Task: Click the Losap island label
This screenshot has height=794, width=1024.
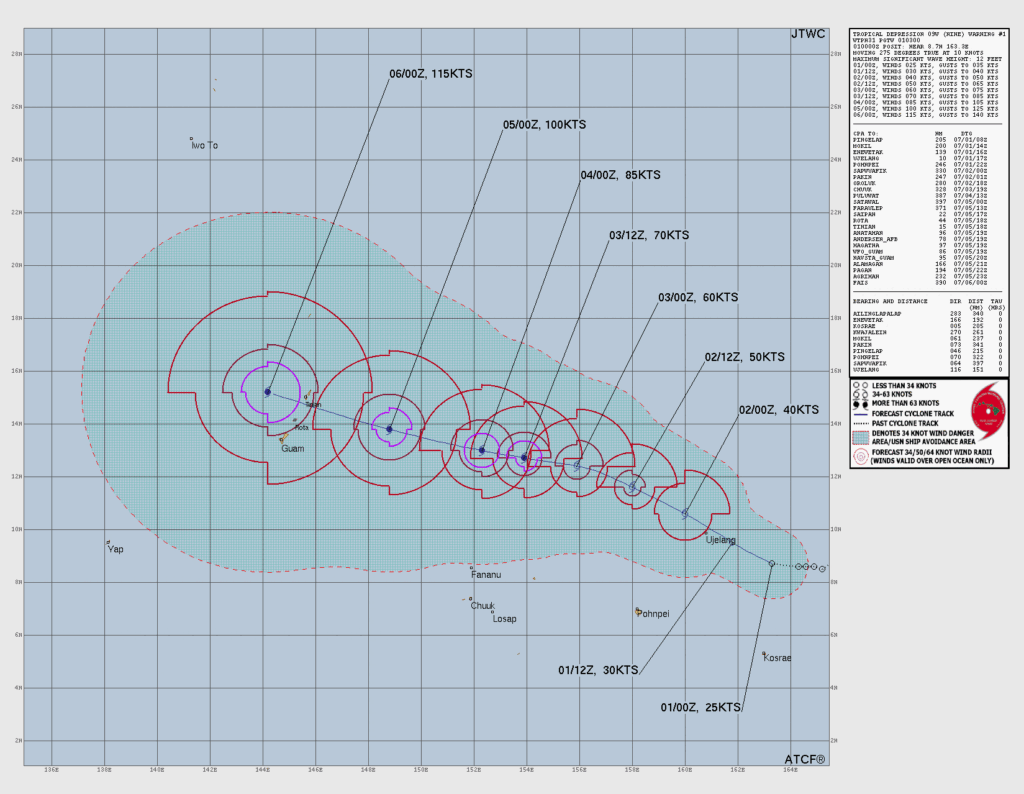Action: (x=504, y=618)
